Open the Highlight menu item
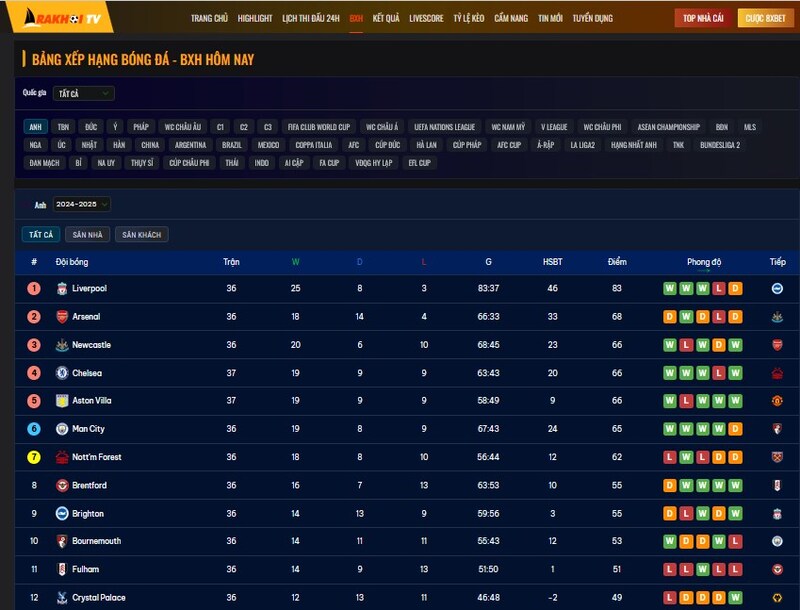 255,18
